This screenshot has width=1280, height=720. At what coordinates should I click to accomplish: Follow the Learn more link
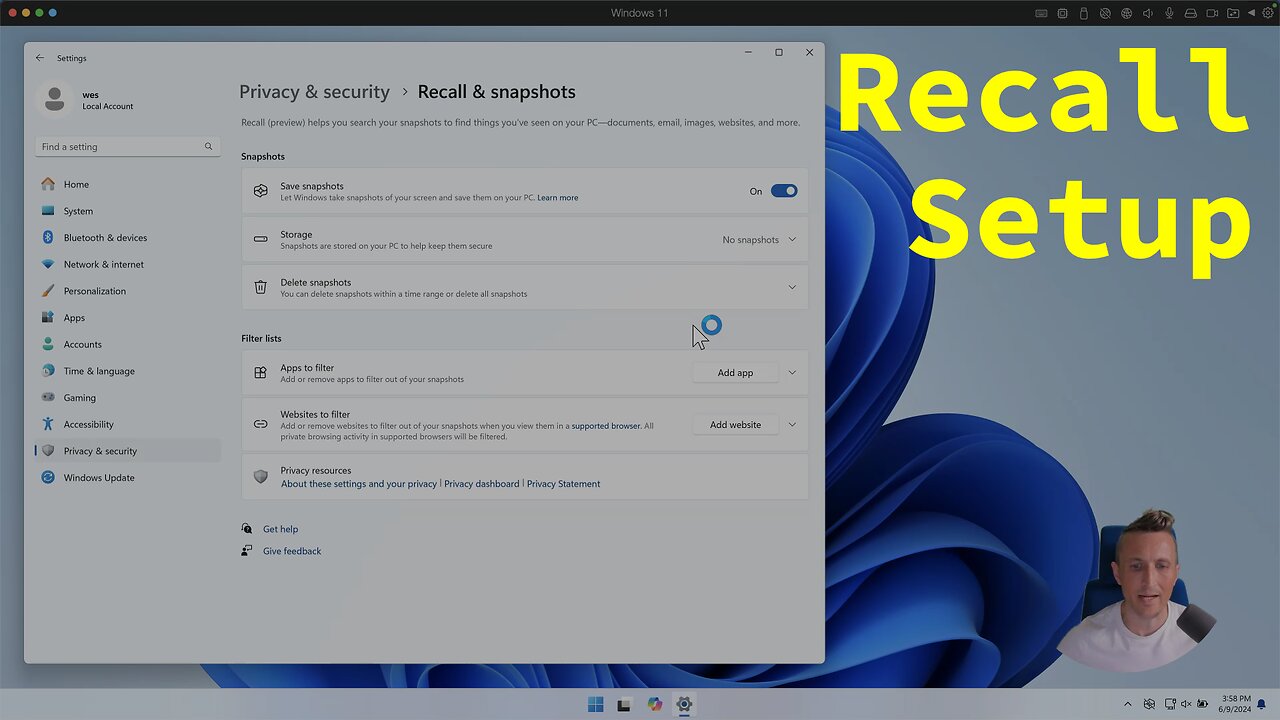[557, 198]
